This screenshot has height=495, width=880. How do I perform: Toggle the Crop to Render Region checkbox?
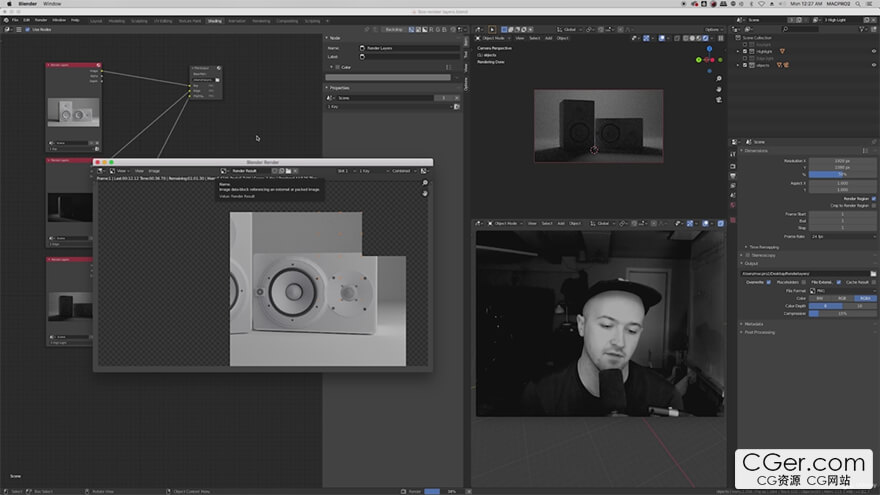(874, 205)
